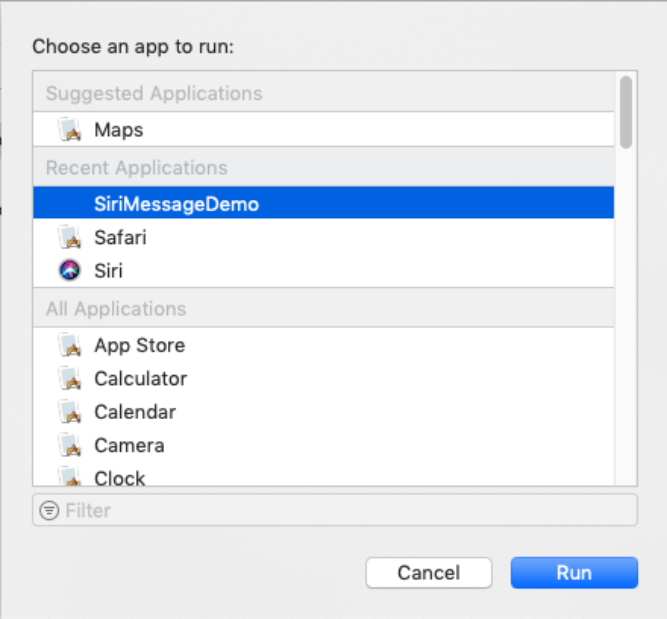Click the Clock app icon
The width and height of the screenshot is (667, 619).
tap(69, 476)
